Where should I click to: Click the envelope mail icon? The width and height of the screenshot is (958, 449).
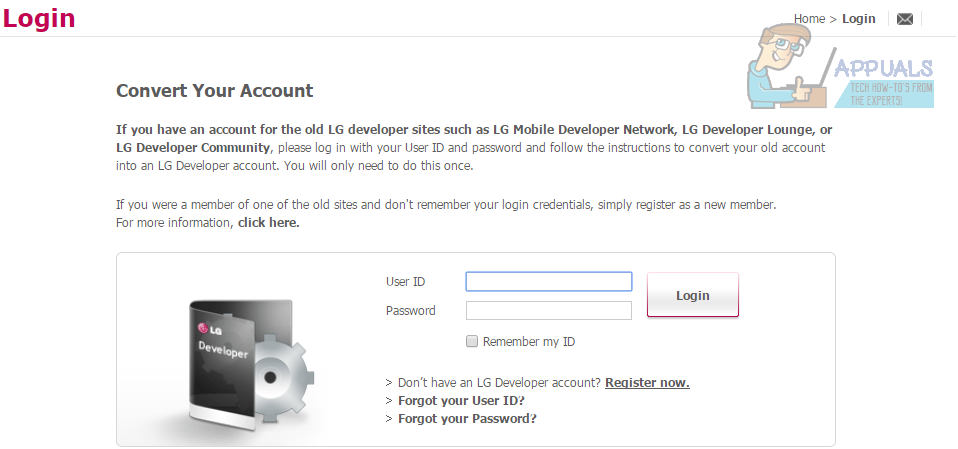[904, 19]
